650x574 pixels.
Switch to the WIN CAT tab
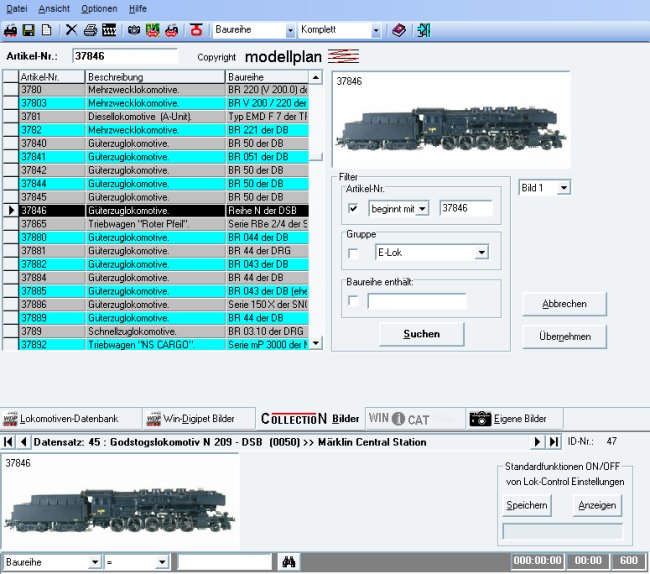coord(415,419)
